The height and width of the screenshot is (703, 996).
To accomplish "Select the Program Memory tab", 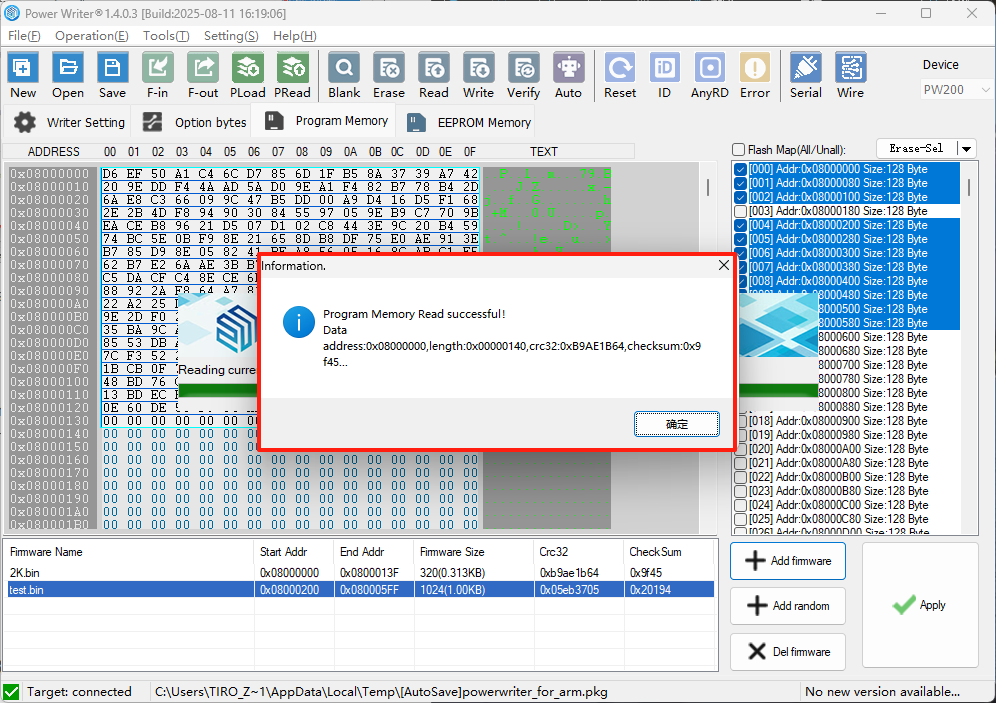I will click(x=325, y=121).
